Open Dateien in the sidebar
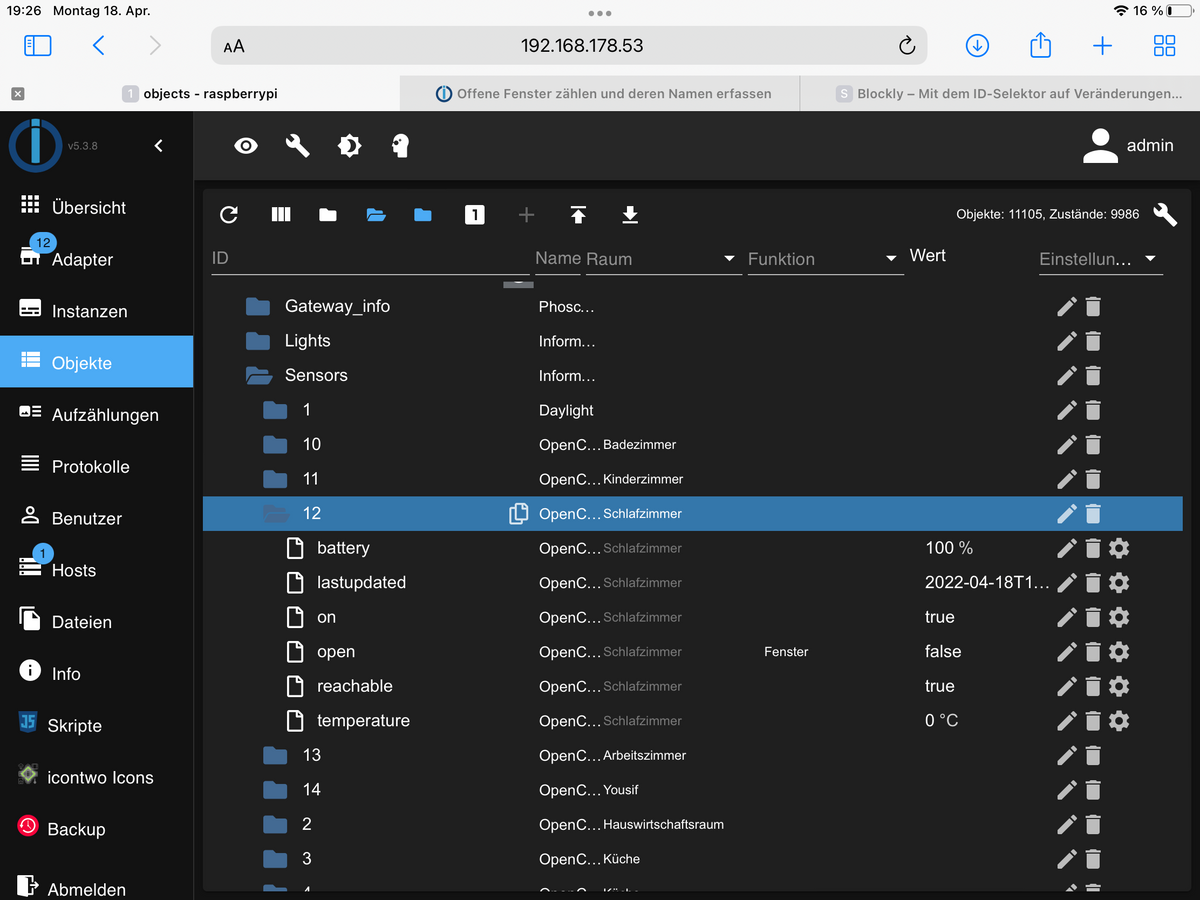 pos(96,622)
